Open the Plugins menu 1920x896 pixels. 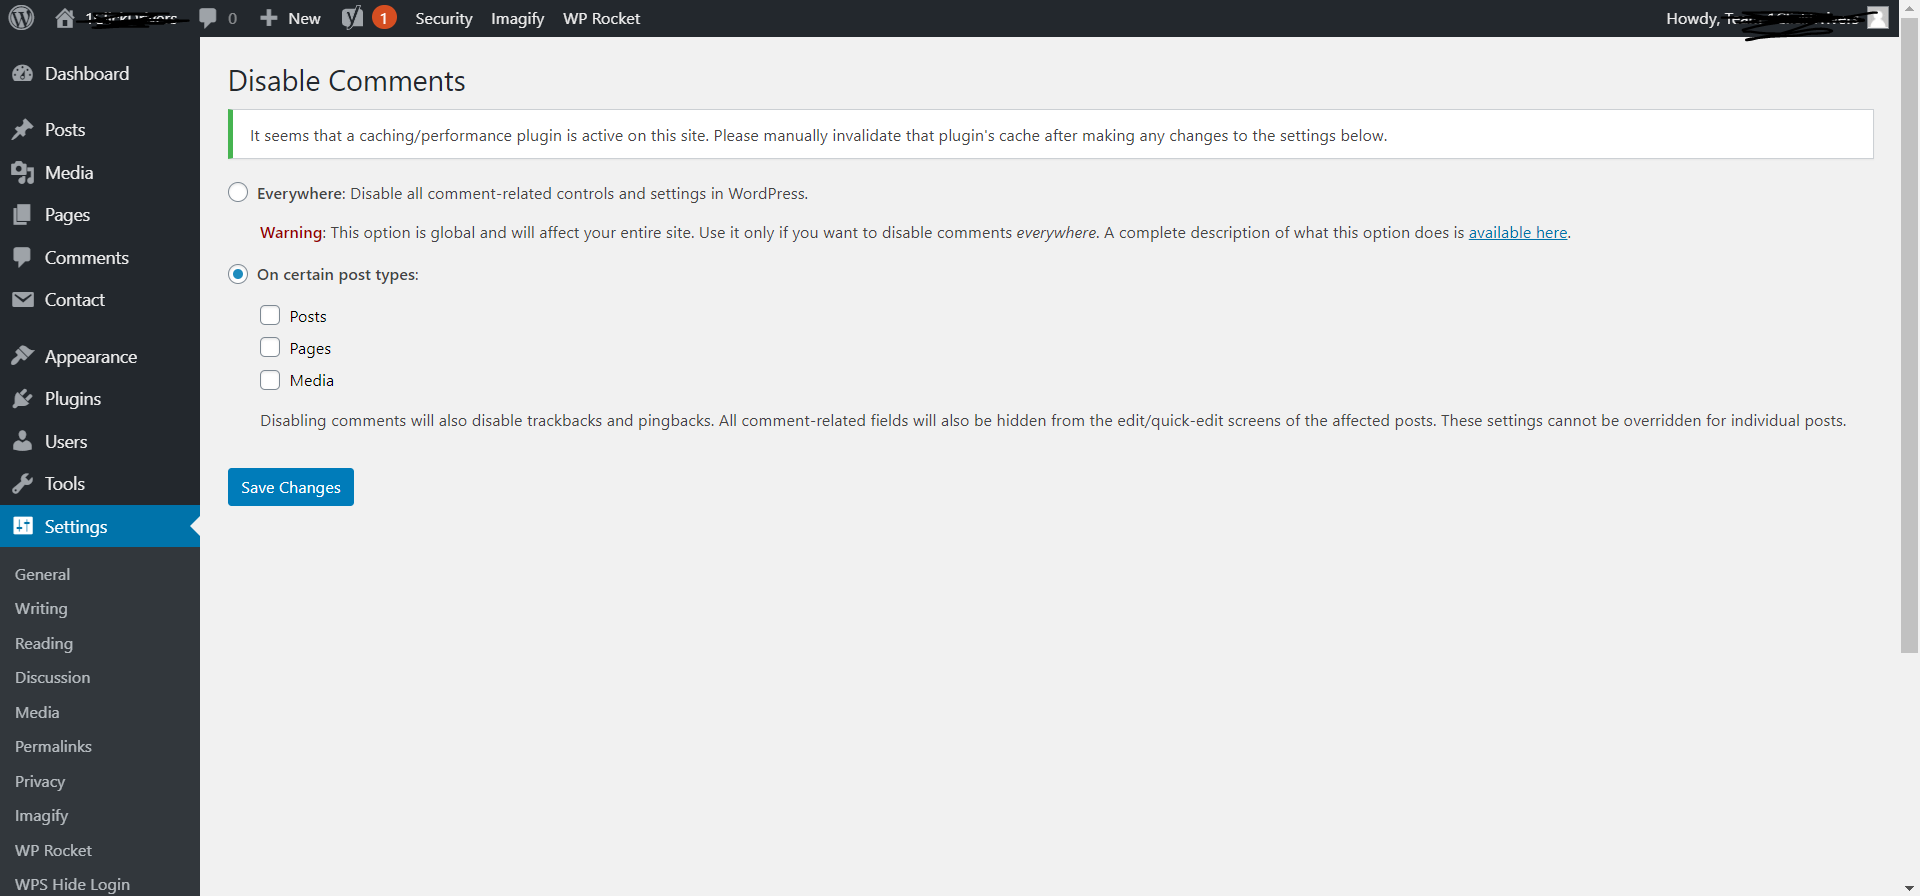(x=73, y=399)
